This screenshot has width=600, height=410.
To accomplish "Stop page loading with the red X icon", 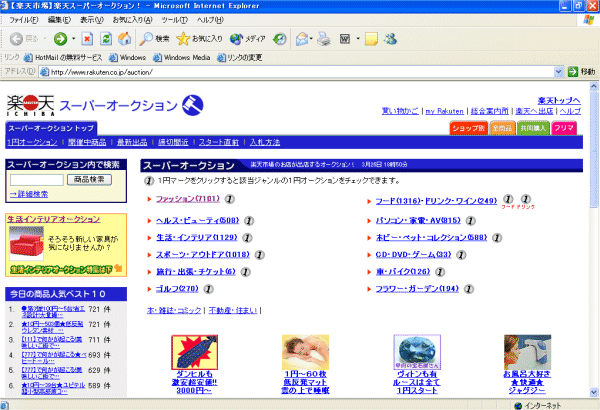I will click(x=87, y=39).
